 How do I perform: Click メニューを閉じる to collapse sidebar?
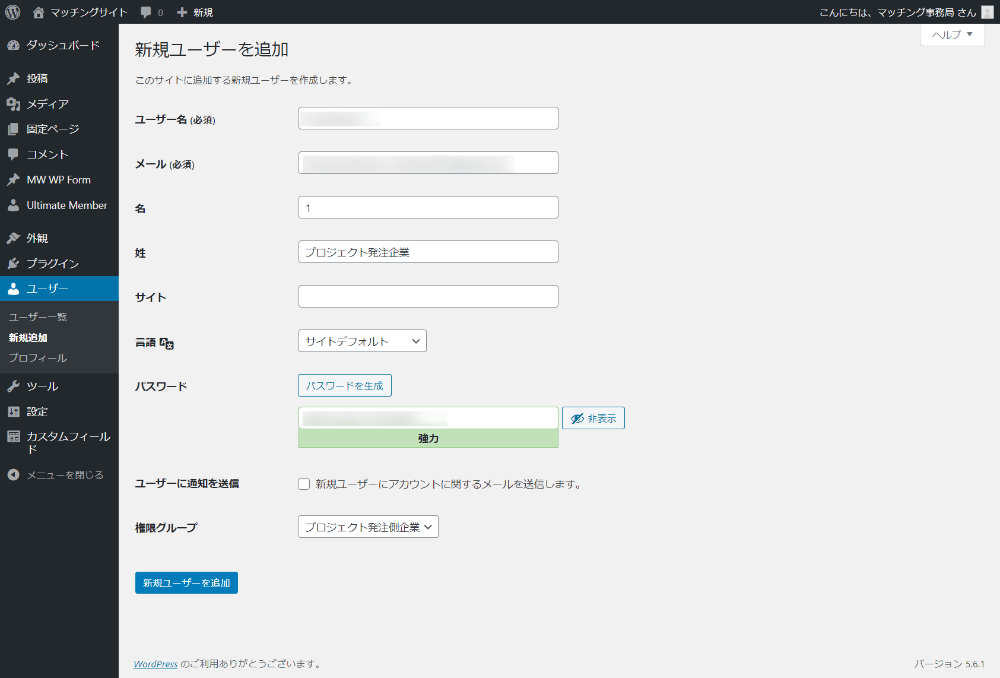(59, 475)
